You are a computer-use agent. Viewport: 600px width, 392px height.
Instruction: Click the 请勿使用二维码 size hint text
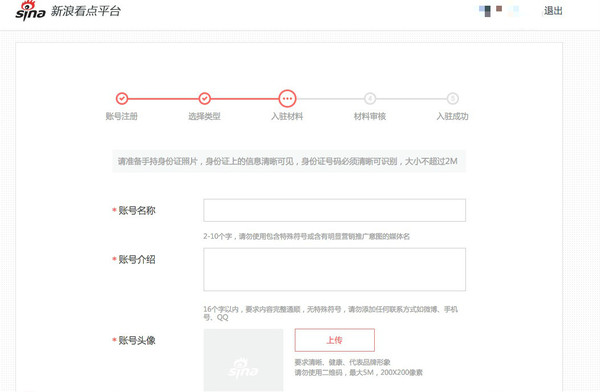[x=359, y=372]
